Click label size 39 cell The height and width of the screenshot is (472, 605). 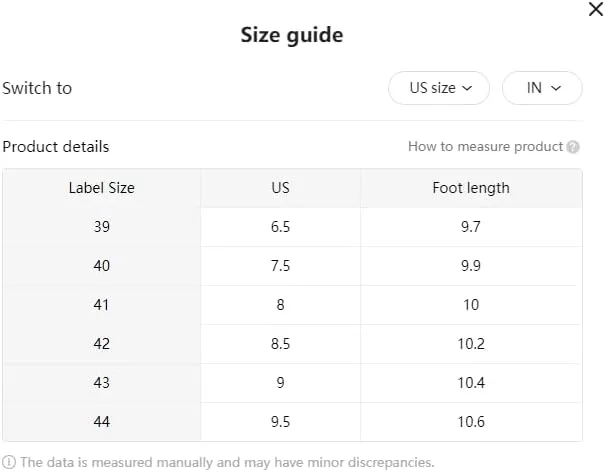[x=102, y=227]
